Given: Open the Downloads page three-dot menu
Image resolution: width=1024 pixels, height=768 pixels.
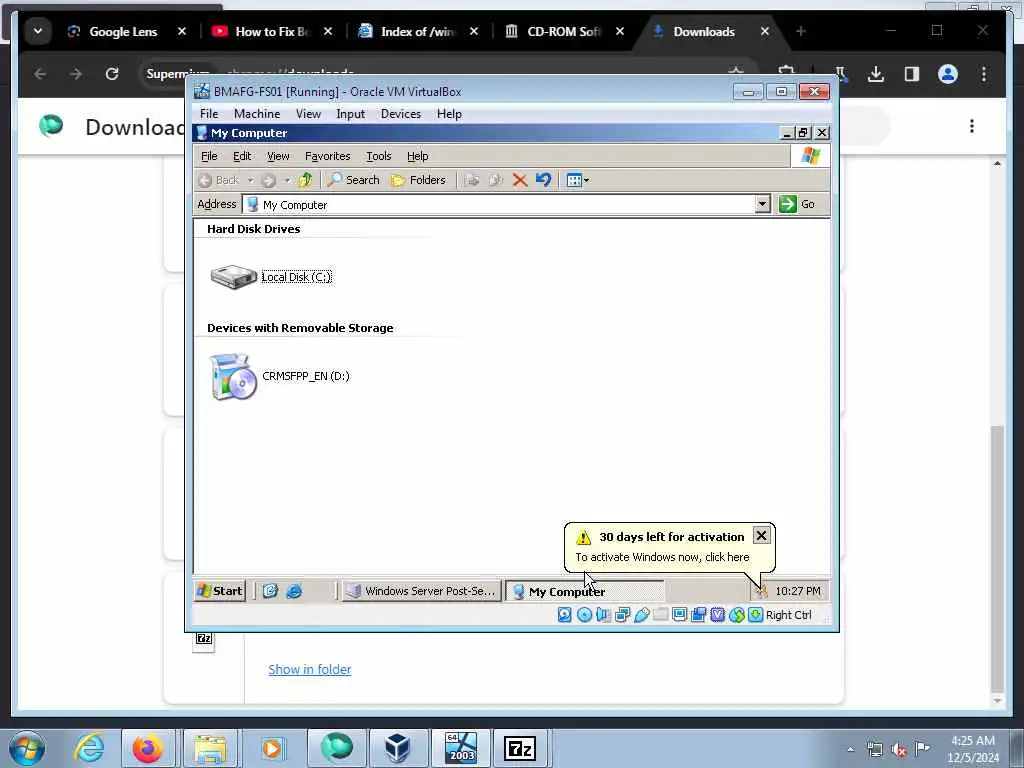Looking at the screenshot, I should pyautogui.click(x=972, y=126).
